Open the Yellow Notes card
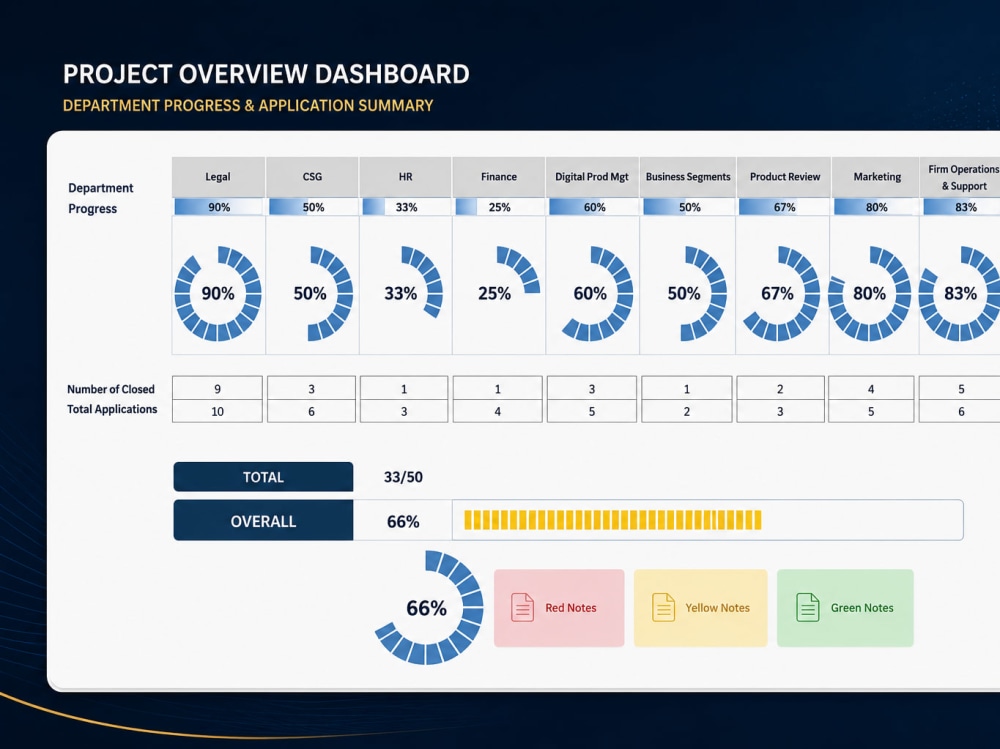This screenshot has height=749, width=1000. point(700,608)
